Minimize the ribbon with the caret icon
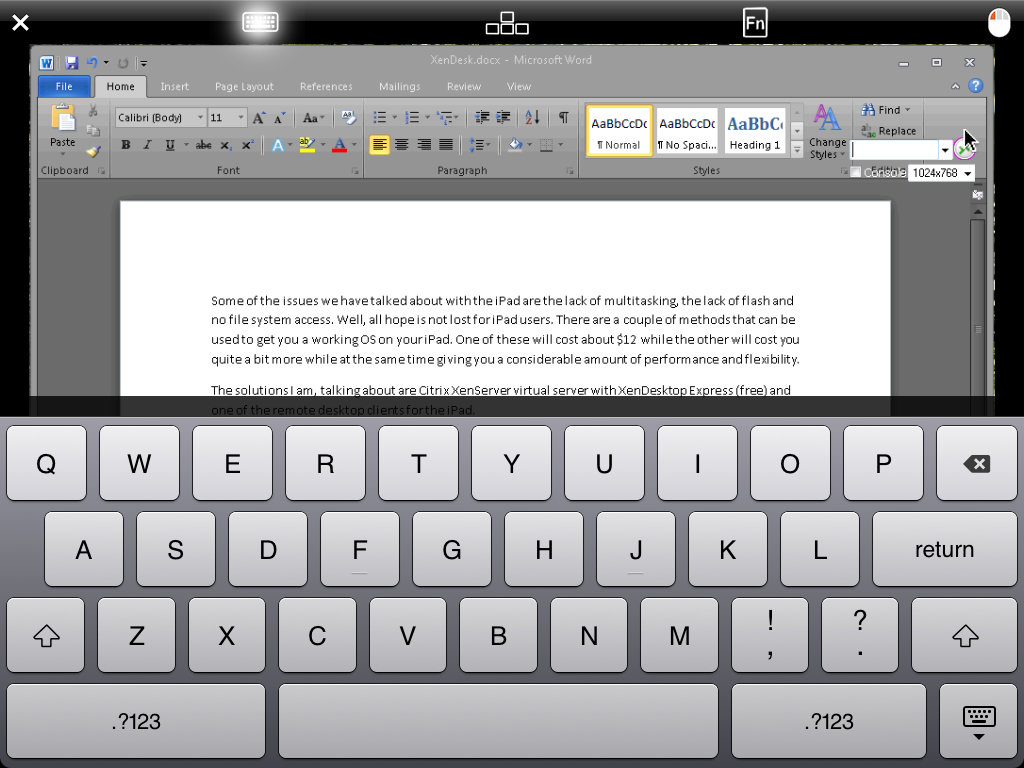The width and height of the screenshot is (1024, 768). click(955, 86)
